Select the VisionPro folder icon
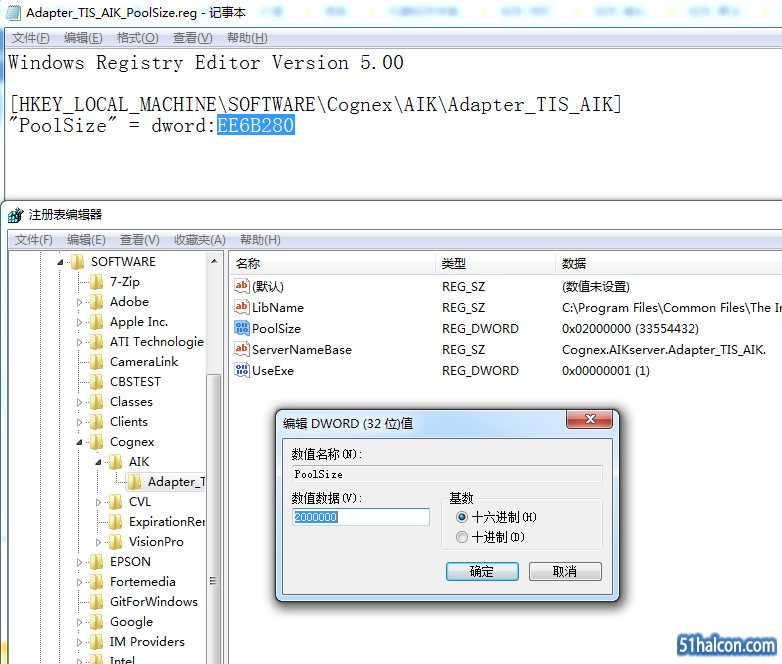The width and height of the screenshot is (782, 664). [x=115, y=542]
